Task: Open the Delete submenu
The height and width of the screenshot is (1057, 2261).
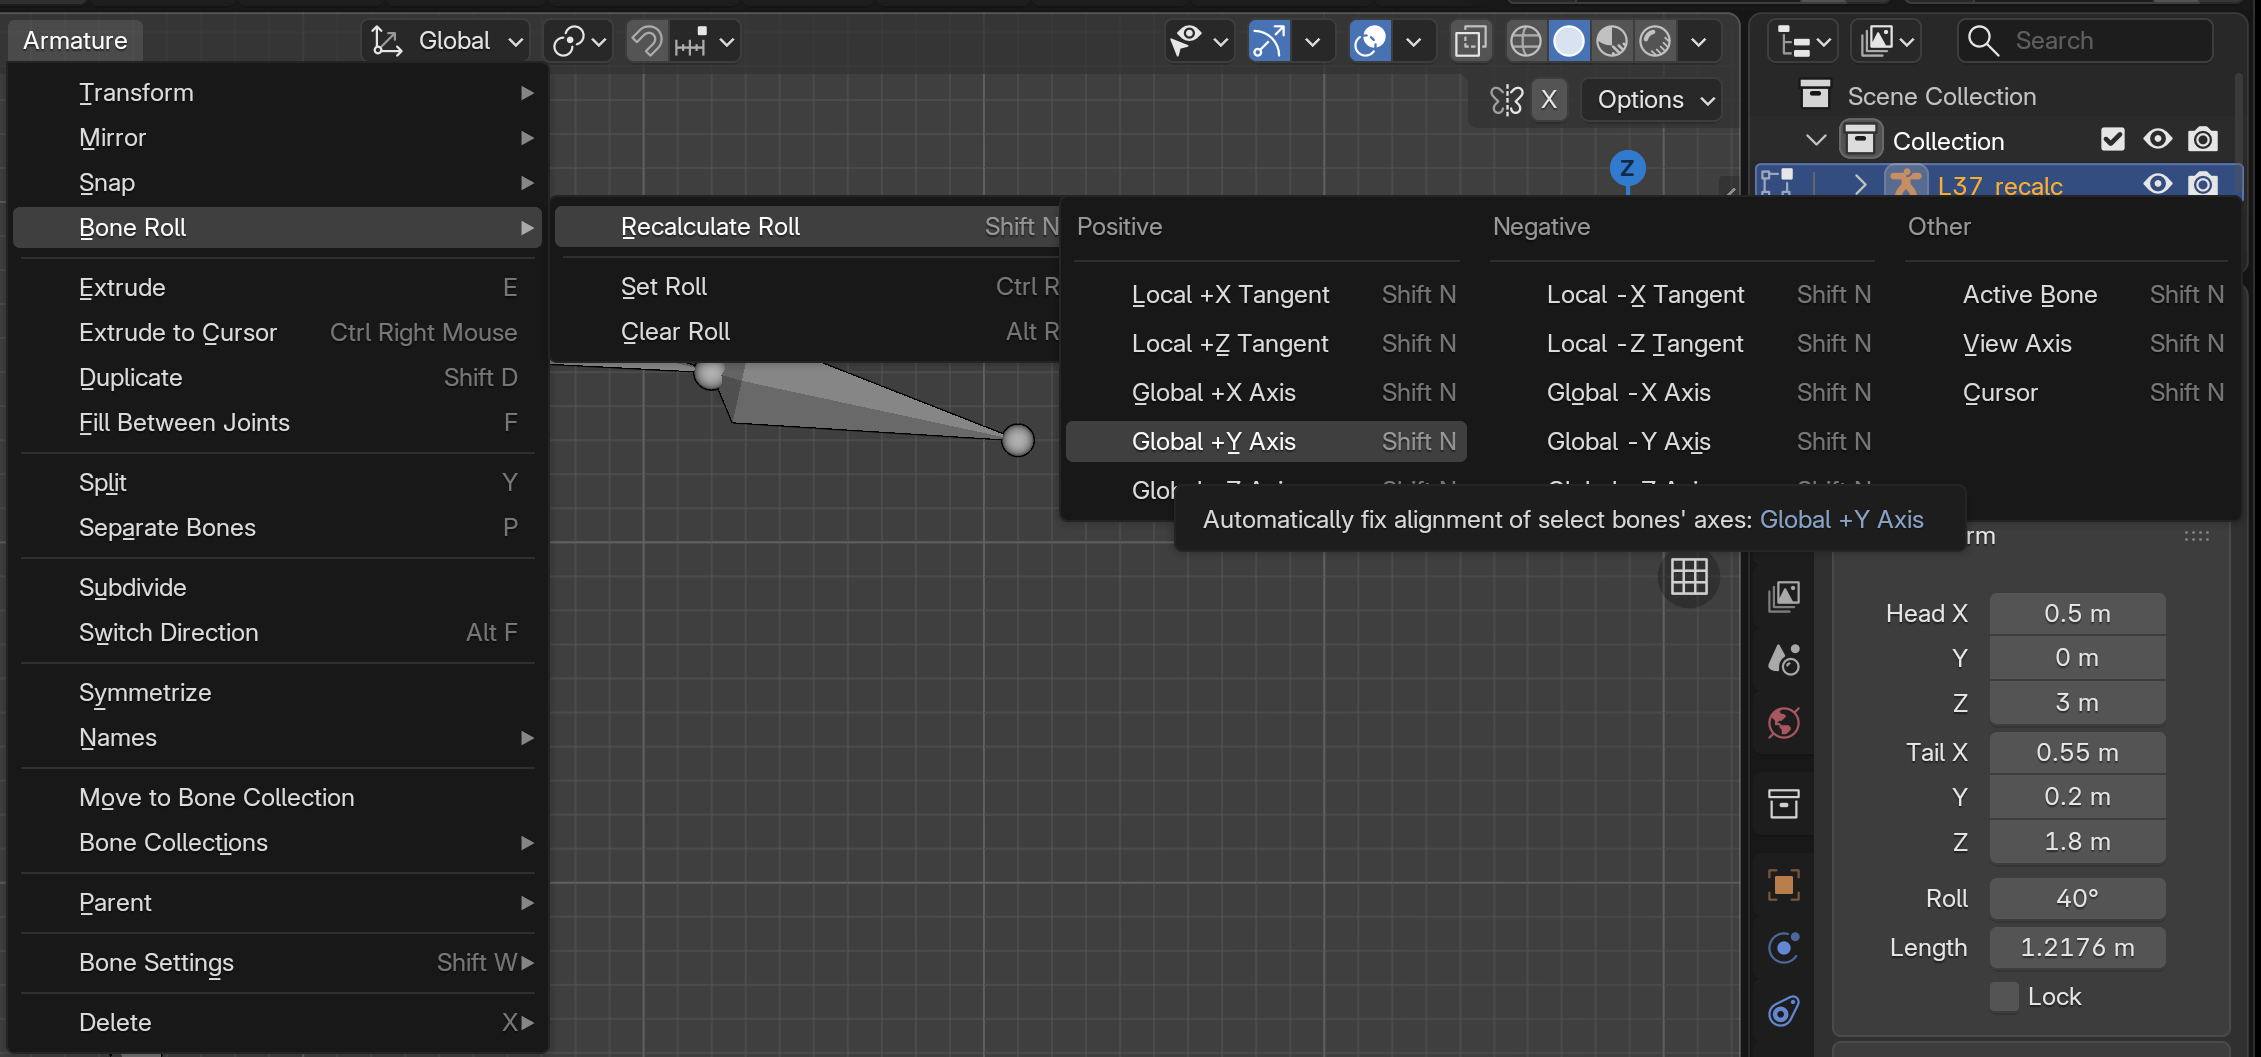Action: (x=277, y=1023)
